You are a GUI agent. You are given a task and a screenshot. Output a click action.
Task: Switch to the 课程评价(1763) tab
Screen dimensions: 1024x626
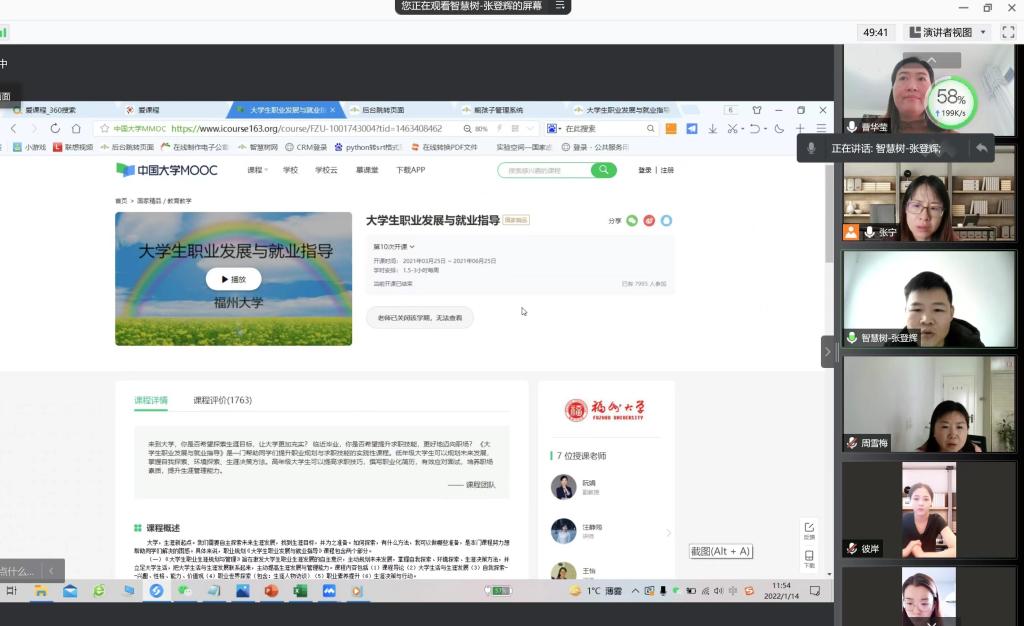point(222,400)
